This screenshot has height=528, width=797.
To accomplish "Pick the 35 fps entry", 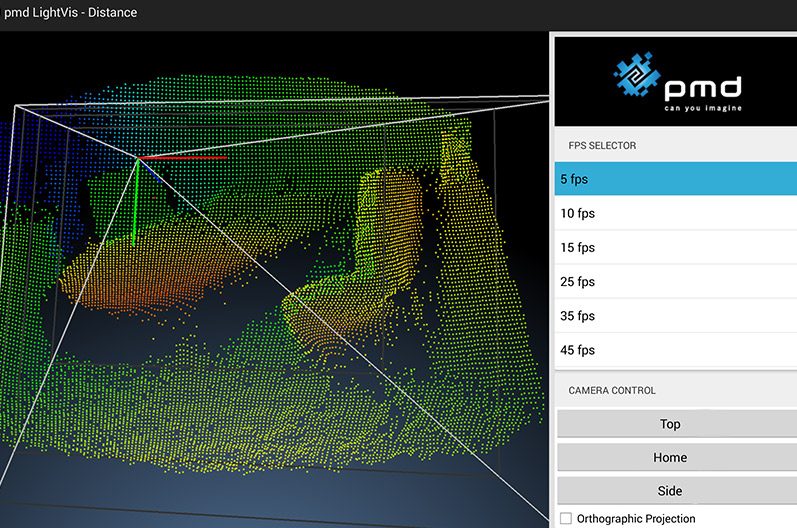I will point(676,316).
